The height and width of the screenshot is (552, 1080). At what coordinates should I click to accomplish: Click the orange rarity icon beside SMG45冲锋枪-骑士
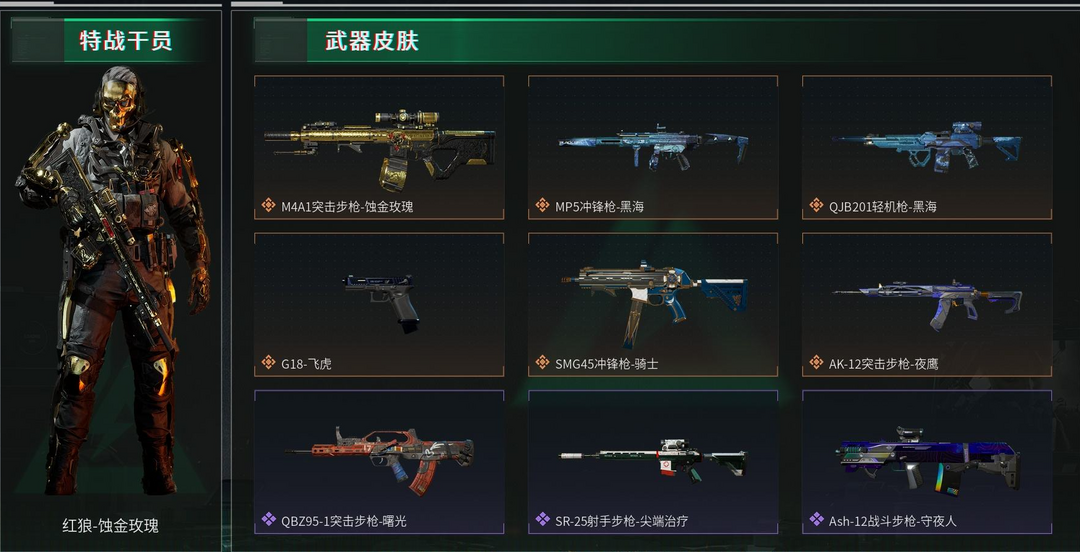point(543,362)
